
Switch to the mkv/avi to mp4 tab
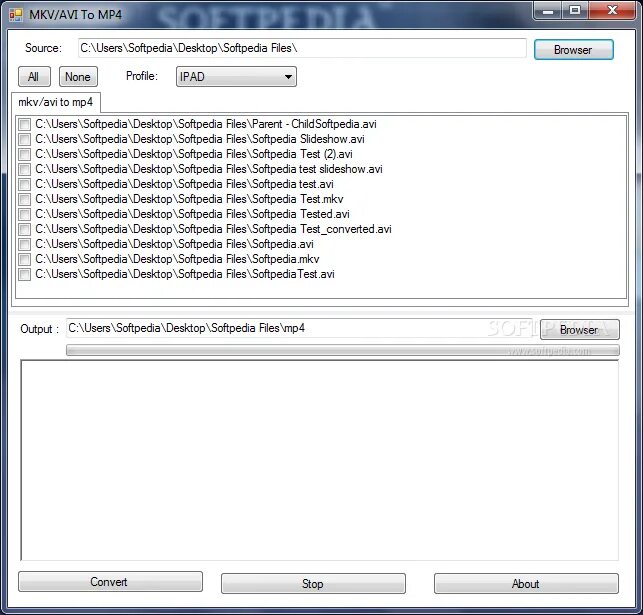coord(56,102)
